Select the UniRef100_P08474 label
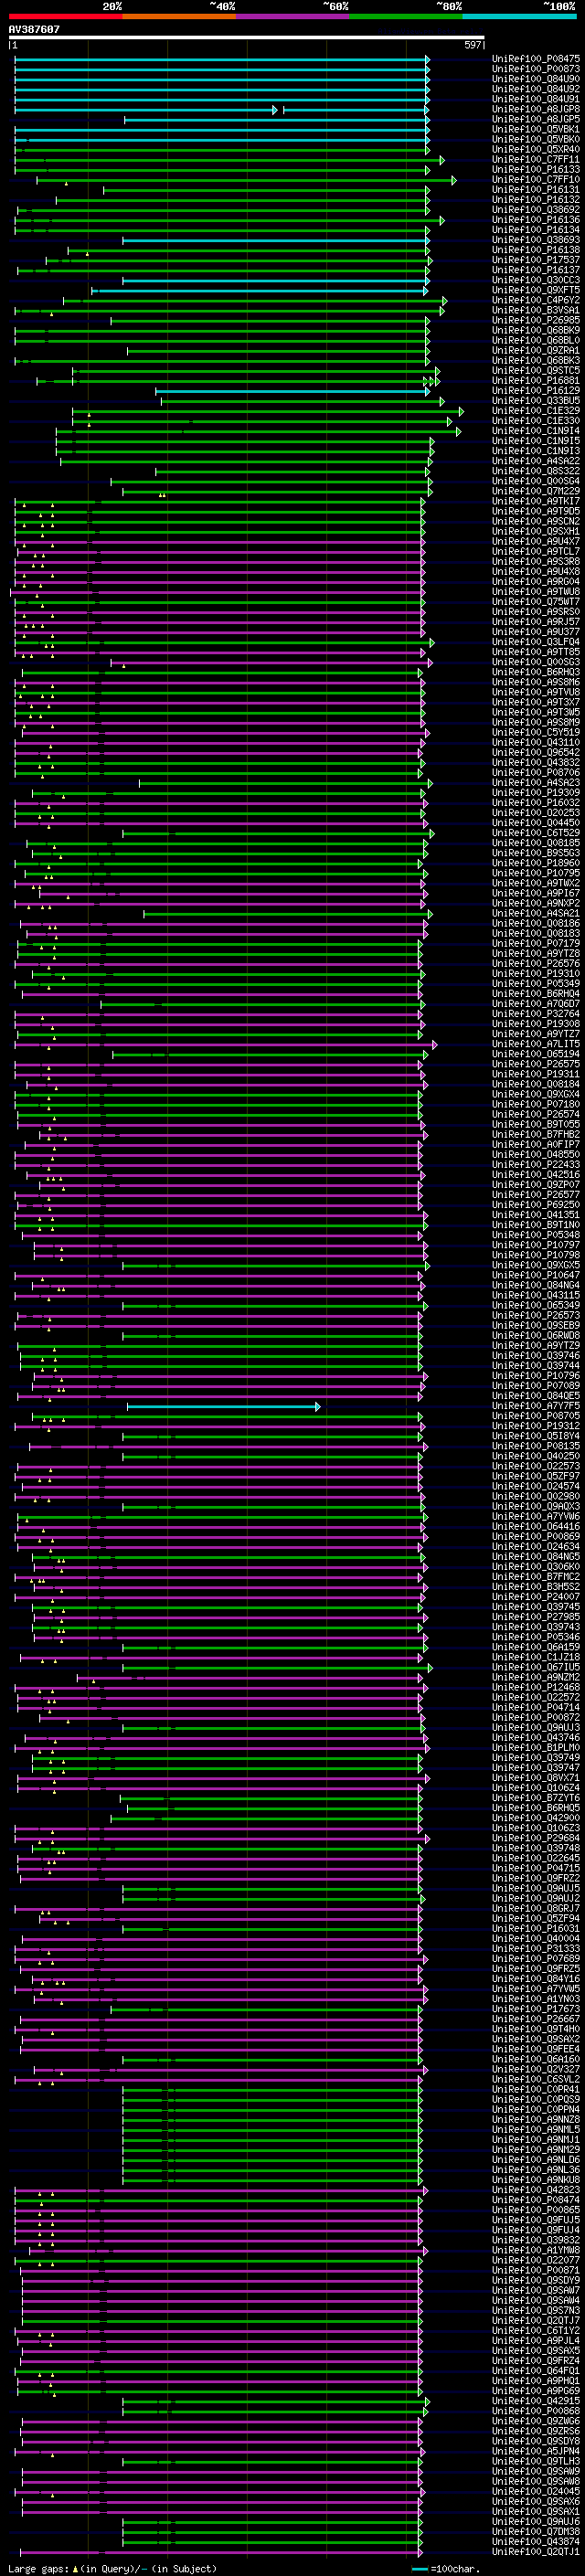 tap(536, 2200)
